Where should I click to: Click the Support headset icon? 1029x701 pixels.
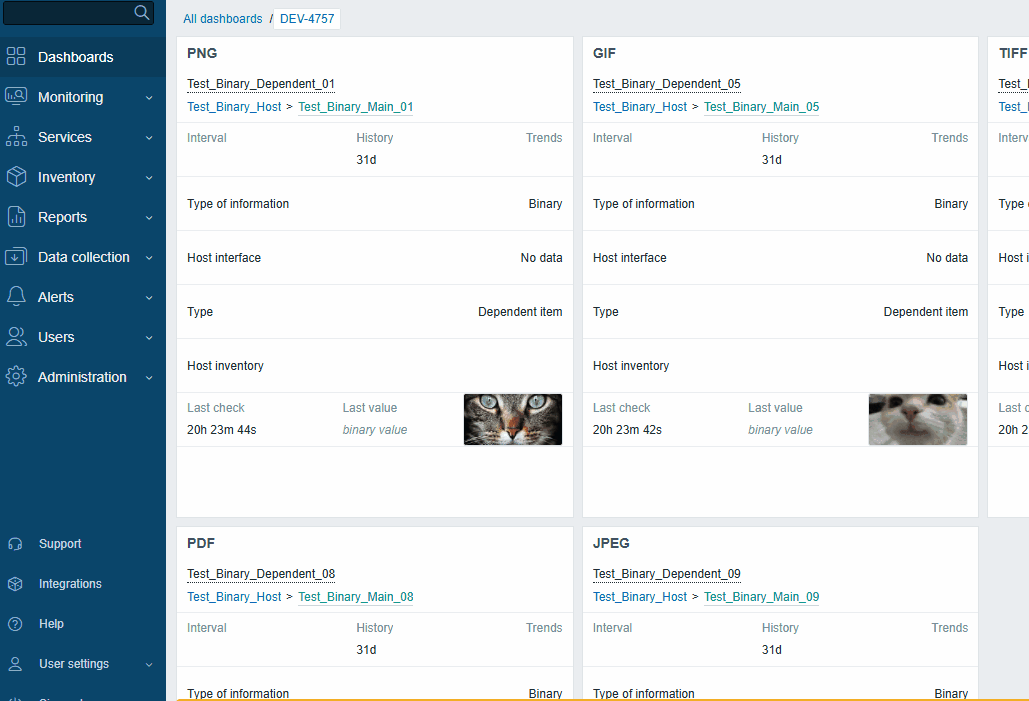tap(16, 544)
